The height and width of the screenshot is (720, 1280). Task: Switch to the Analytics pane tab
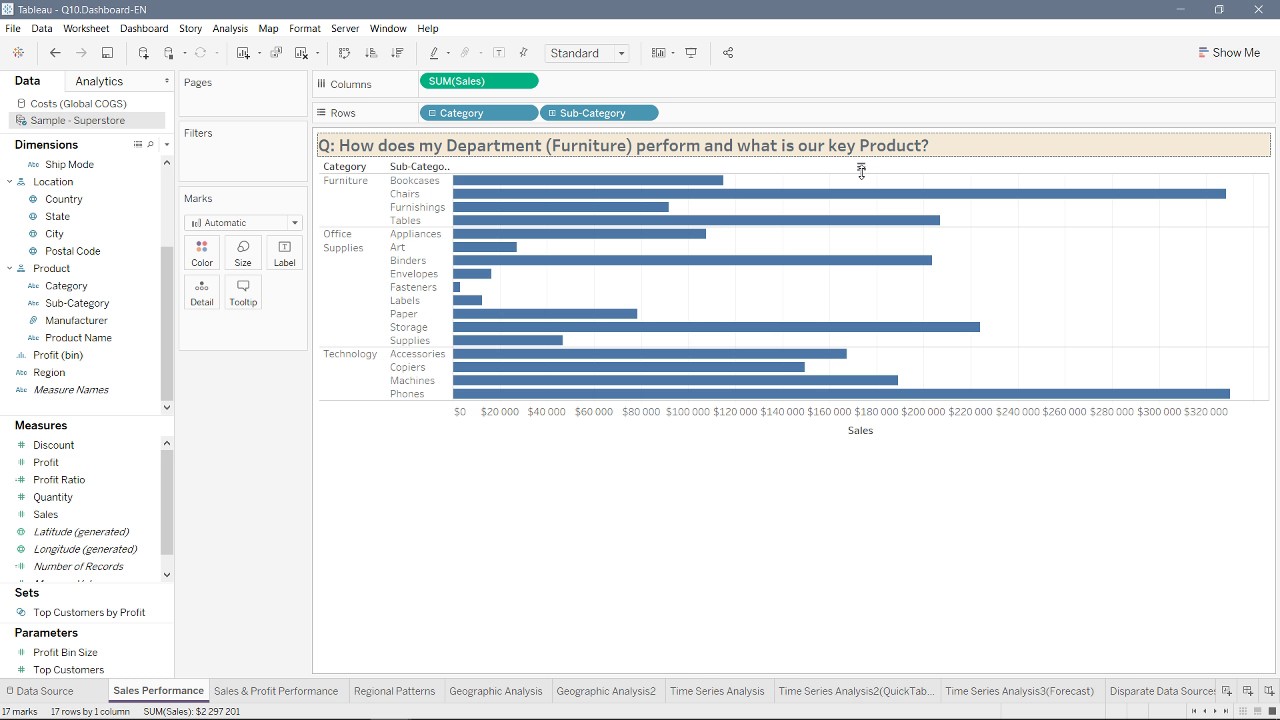click(99, 81)
